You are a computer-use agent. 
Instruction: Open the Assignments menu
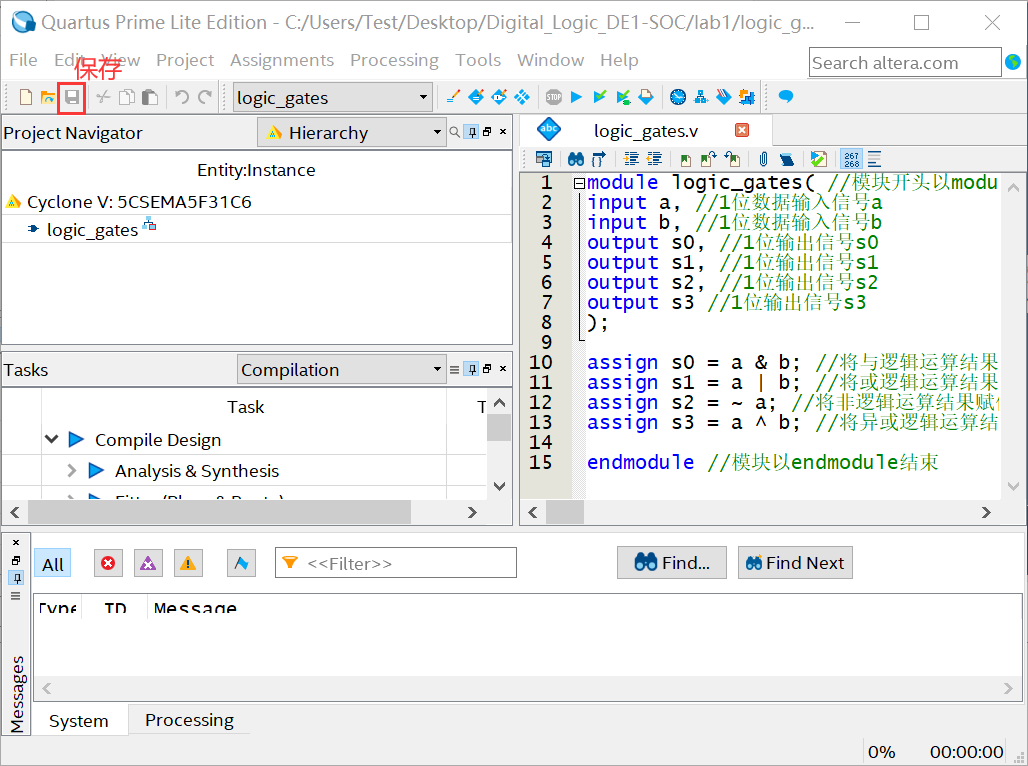(x=282, y=60)
